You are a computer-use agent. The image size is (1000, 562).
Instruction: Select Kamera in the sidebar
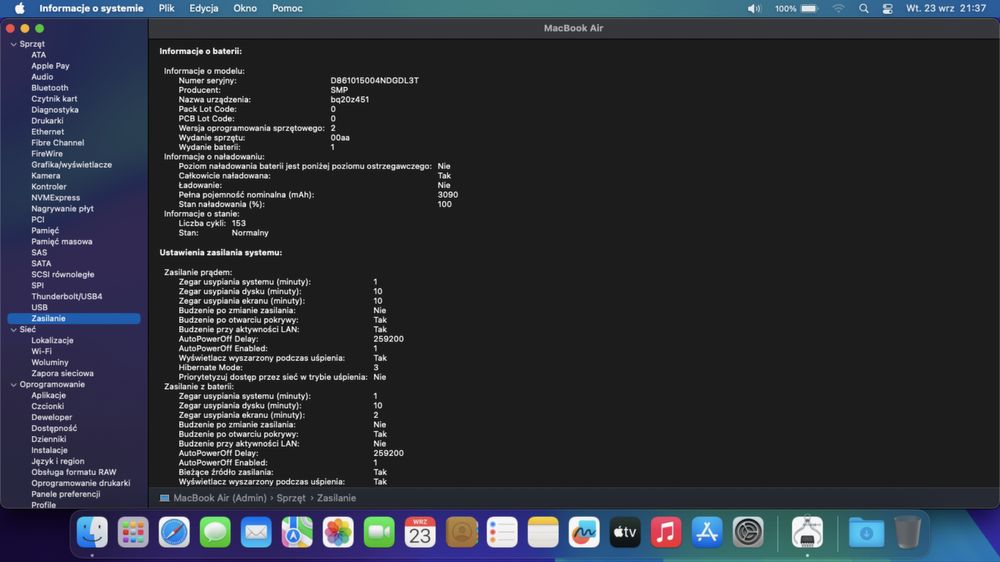point(46,175)
